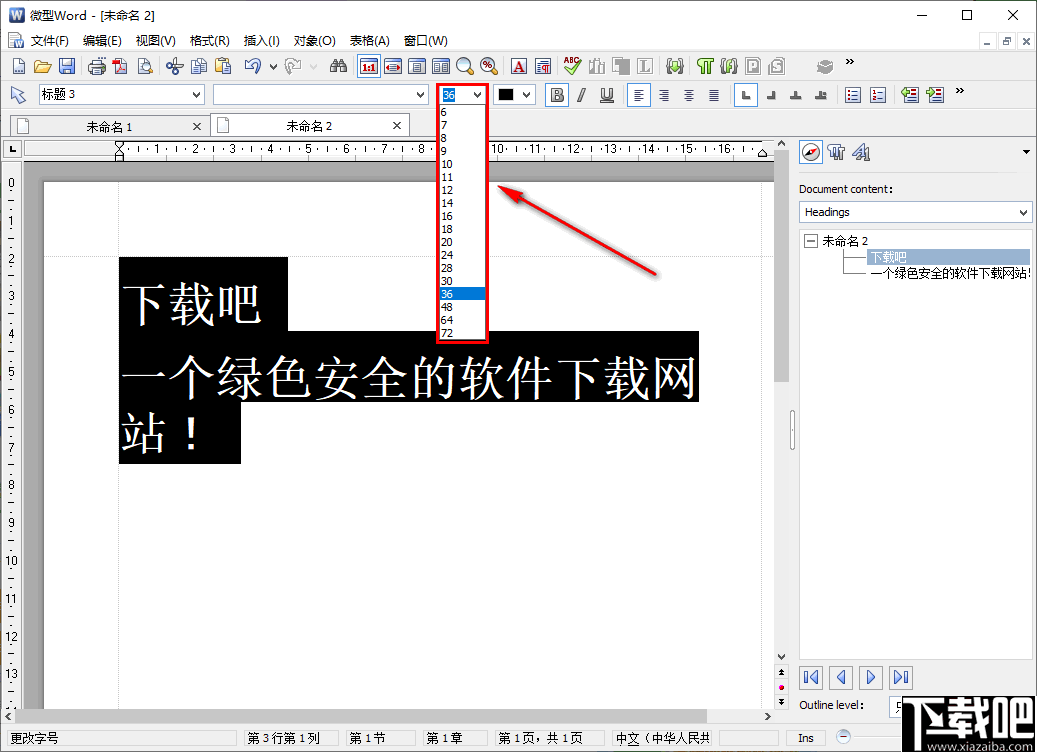Select the zoom/magnifier tool in the toolbar
This screenshot has height=752, width=1037.
coord(465,66)
